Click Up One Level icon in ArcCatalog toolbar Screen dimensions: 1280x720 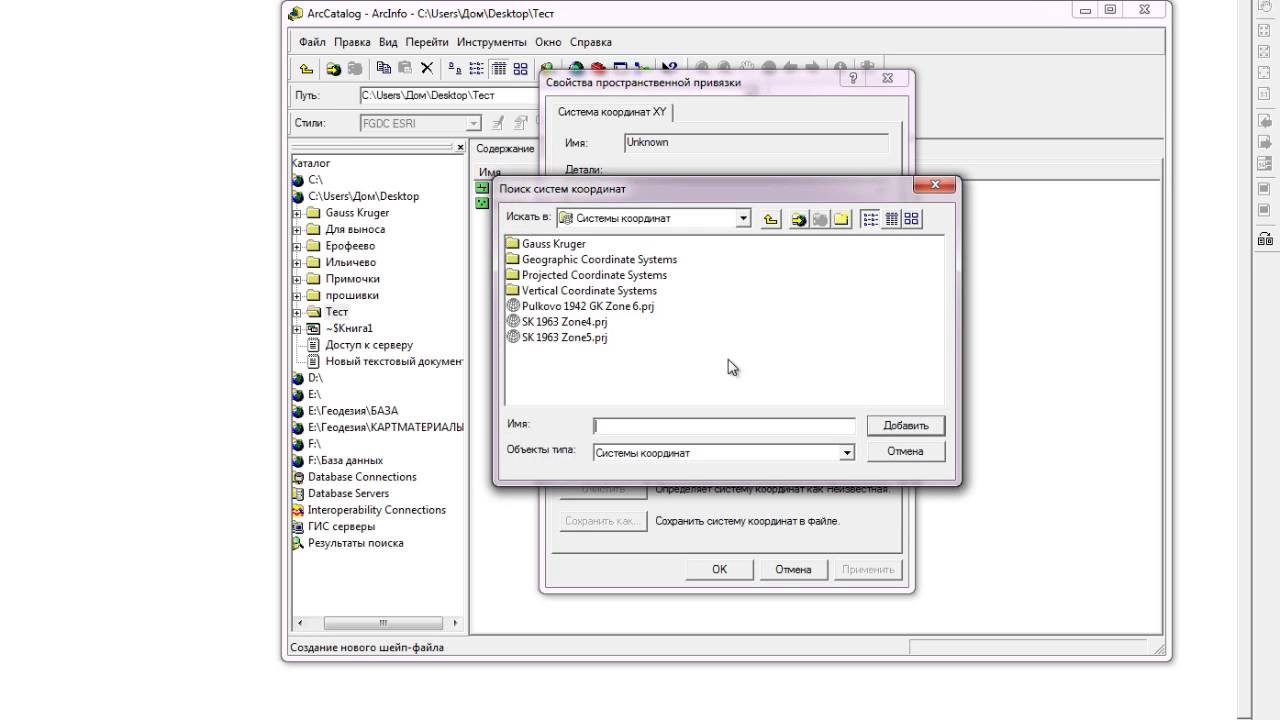click(x=307, y=69)
